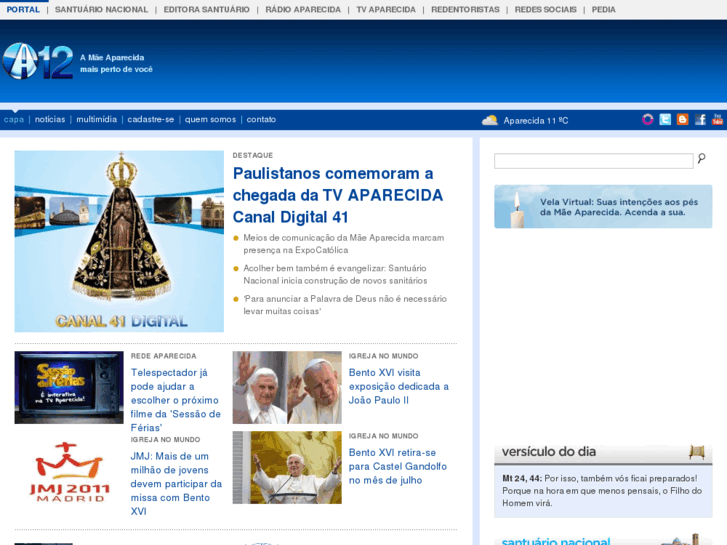727x545 pixels.
Task: Open PEDIA top link
Action: (603, 9)
